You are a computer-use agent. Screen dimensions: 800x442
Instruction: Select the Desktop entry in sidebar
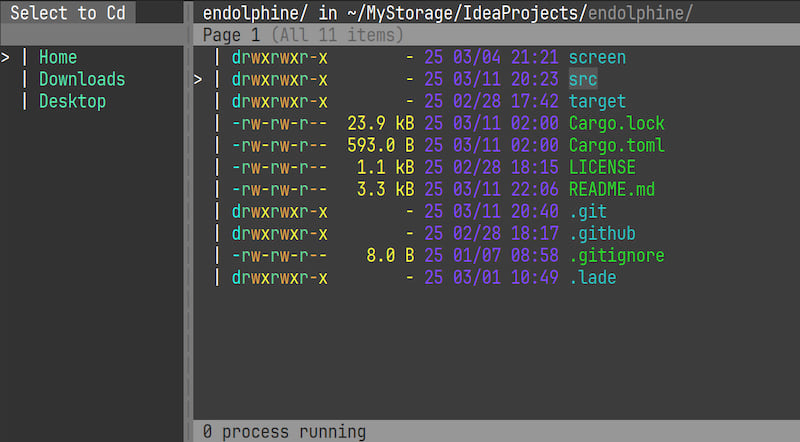click(72, 101)
